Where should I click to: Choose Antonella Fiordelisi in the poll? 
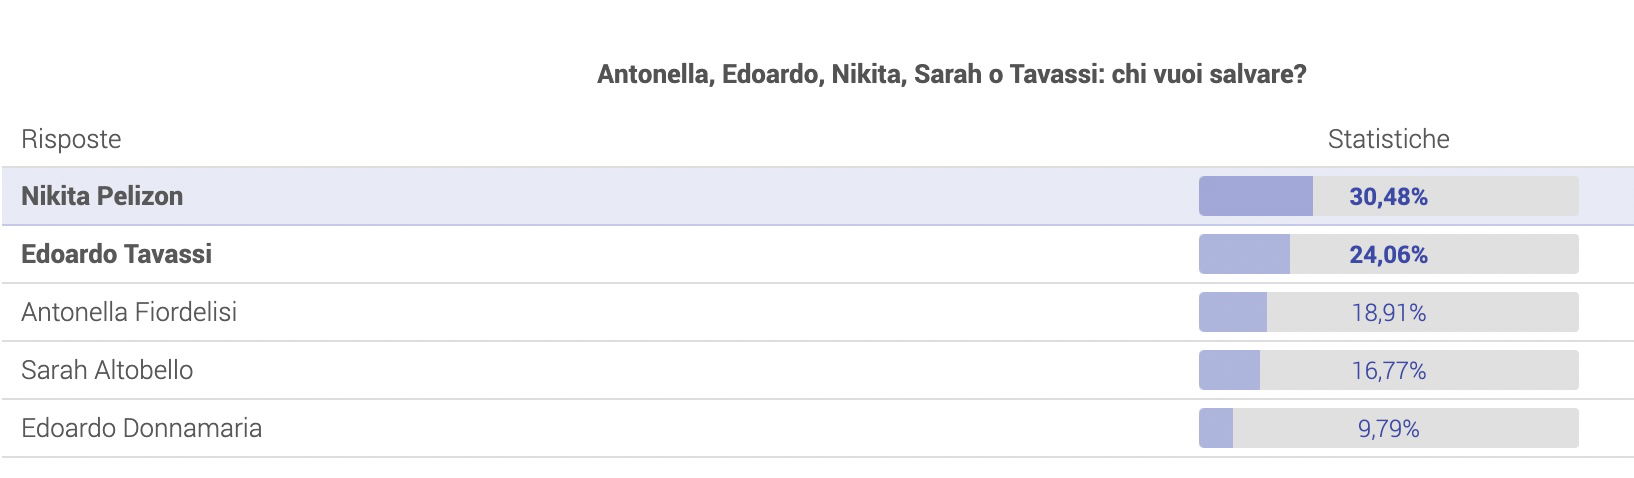tap(817, 312)
